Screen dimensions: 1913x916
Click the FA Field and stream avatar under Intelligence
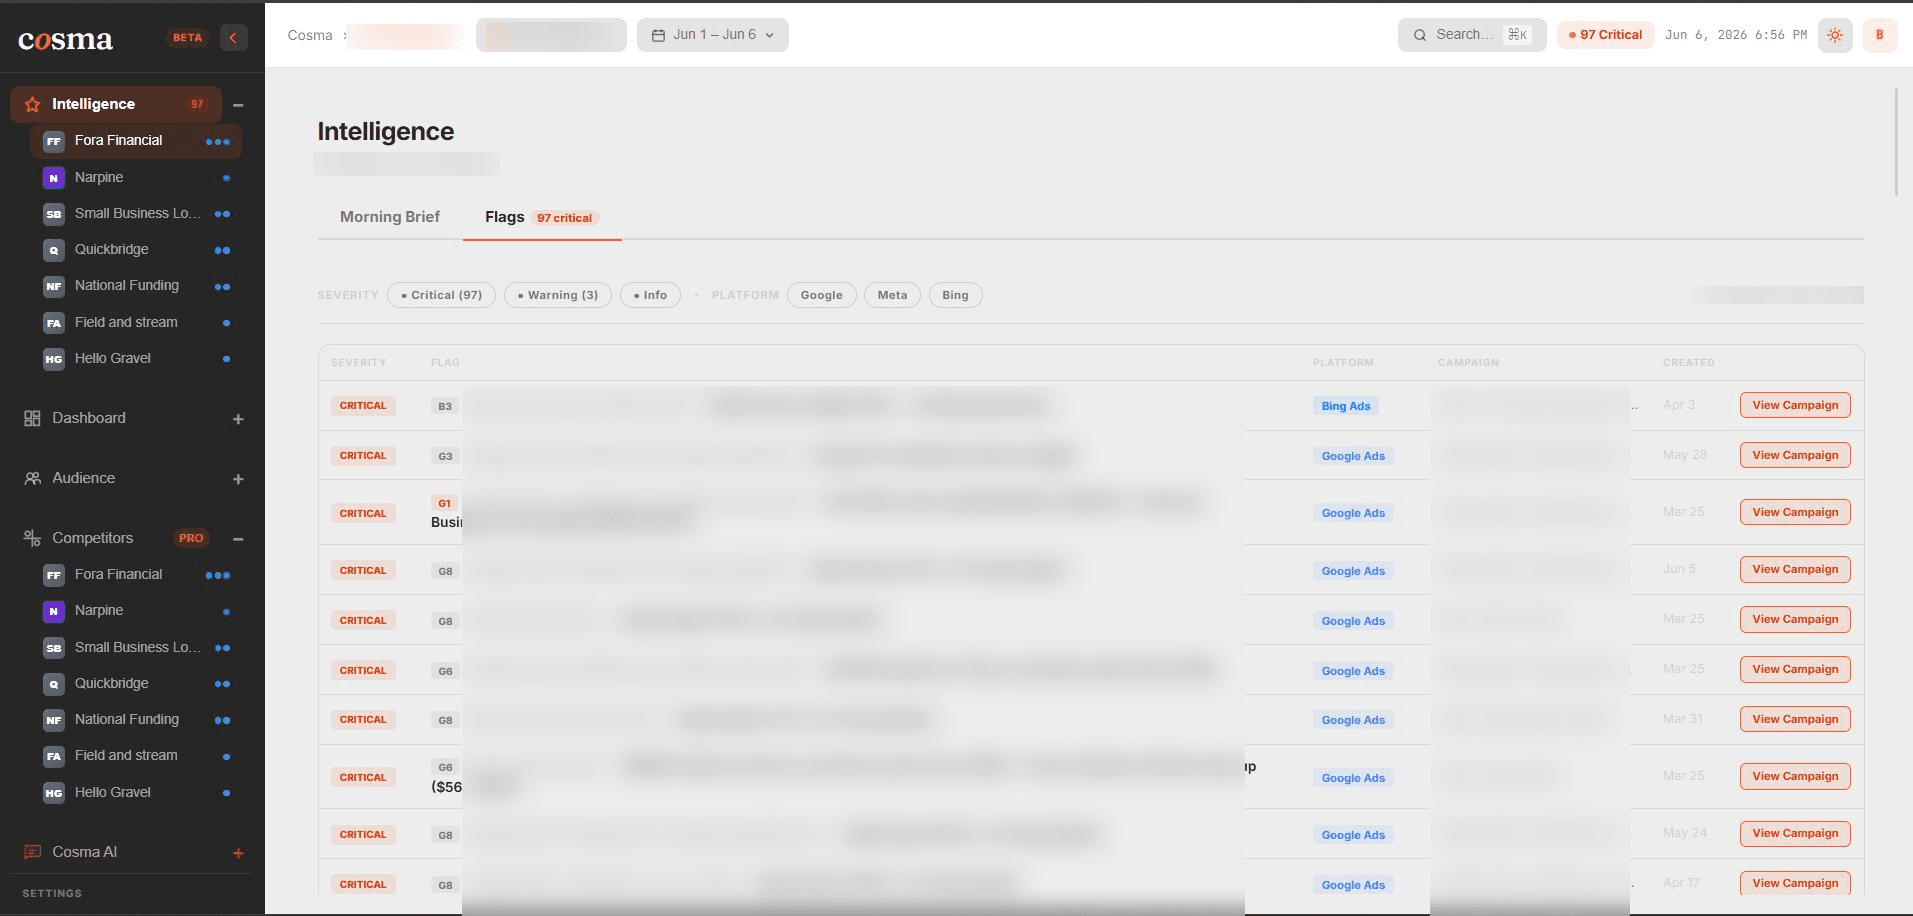point(54,323)
